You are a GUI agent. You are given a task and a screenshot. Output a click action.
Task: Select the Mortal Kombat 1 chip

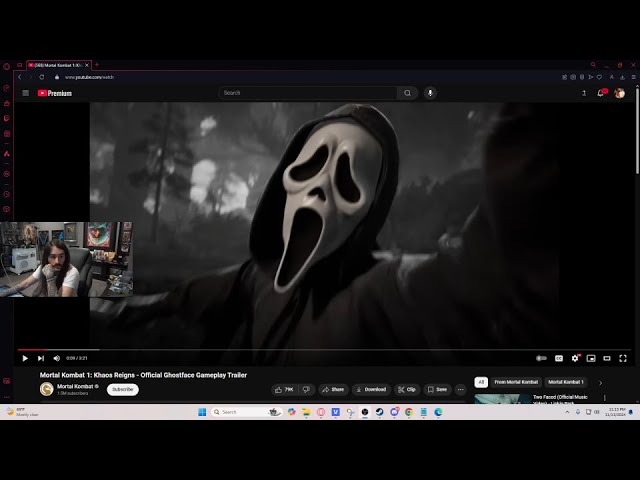[x=566, y=382]
